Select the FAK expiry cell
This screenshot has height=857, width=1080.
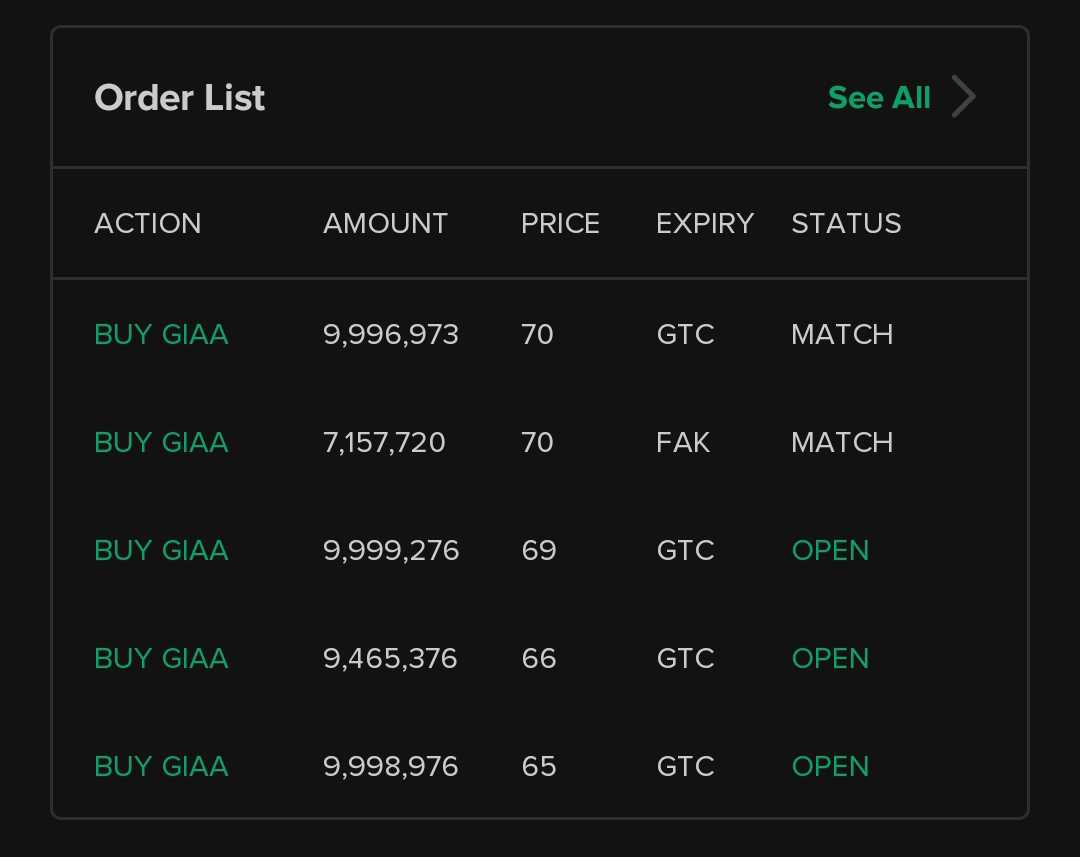(683, 442)
